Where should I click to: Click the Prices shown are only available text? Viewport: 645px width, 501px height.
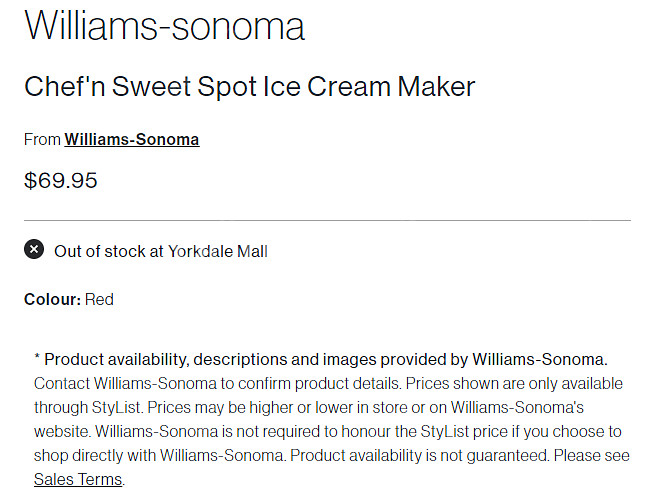514,383
